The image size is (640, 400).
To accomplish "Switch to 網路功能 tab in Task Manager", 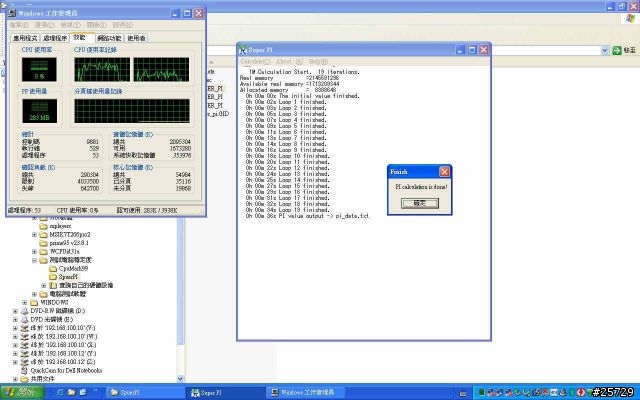I will click(x=109, y=38).
